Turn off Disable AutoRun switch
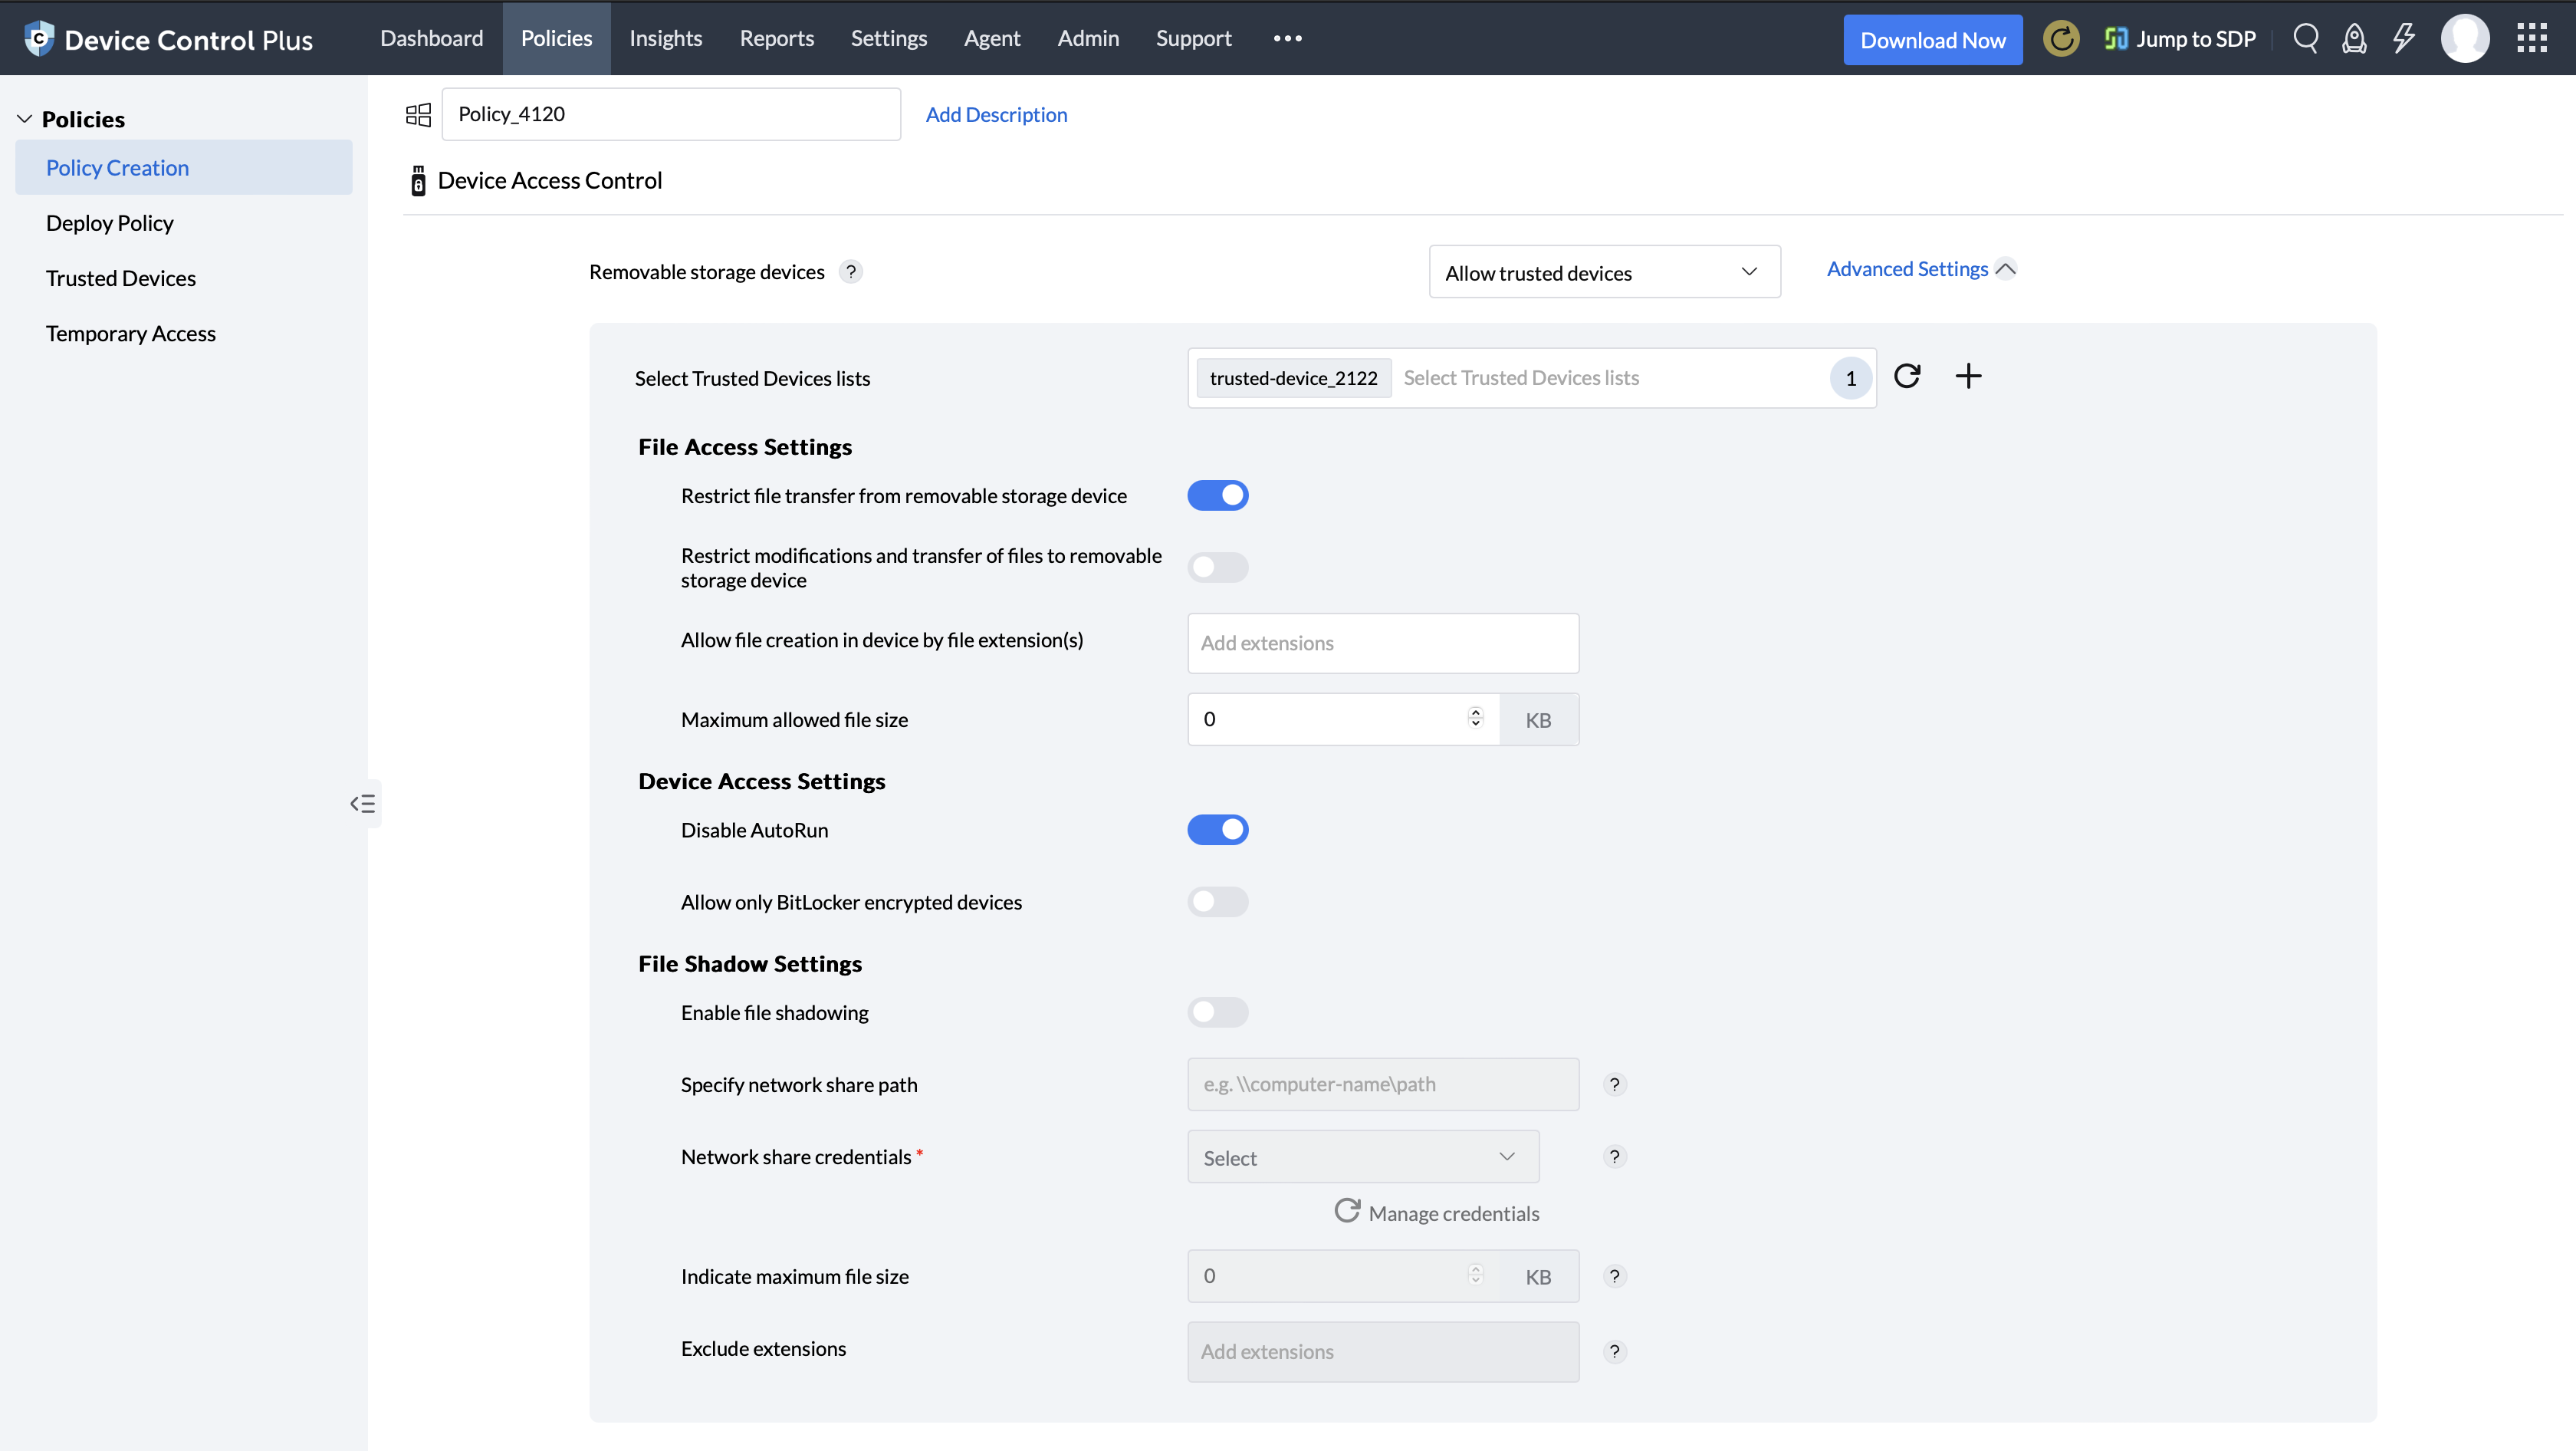This screenshot has width=2576, height=1451. point(1217,829)
